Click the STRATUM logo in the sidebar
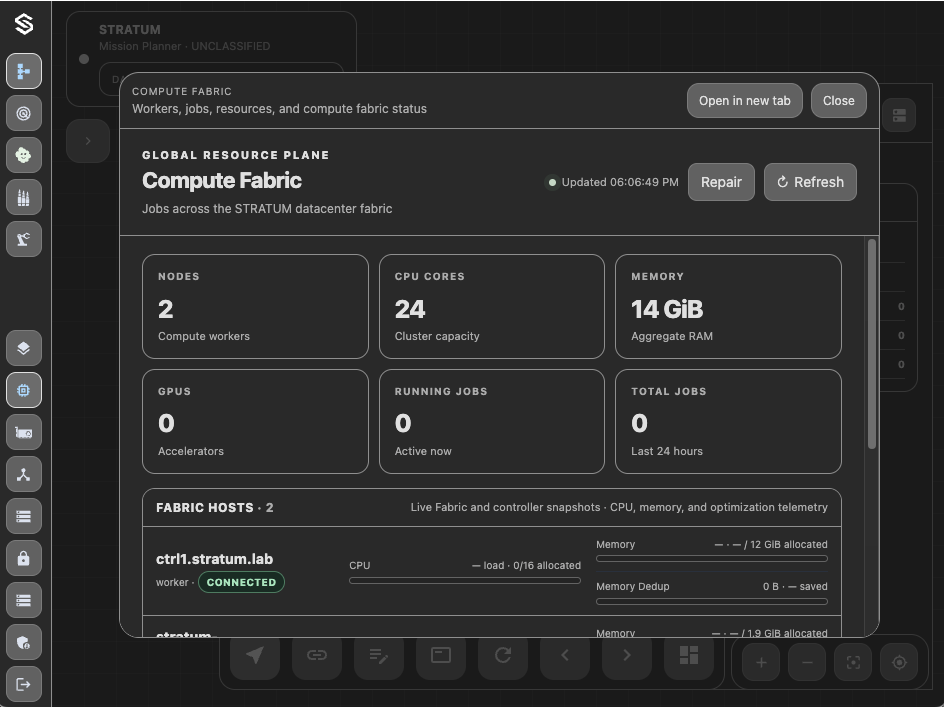 pyautogui.click(x=24, y=24)
